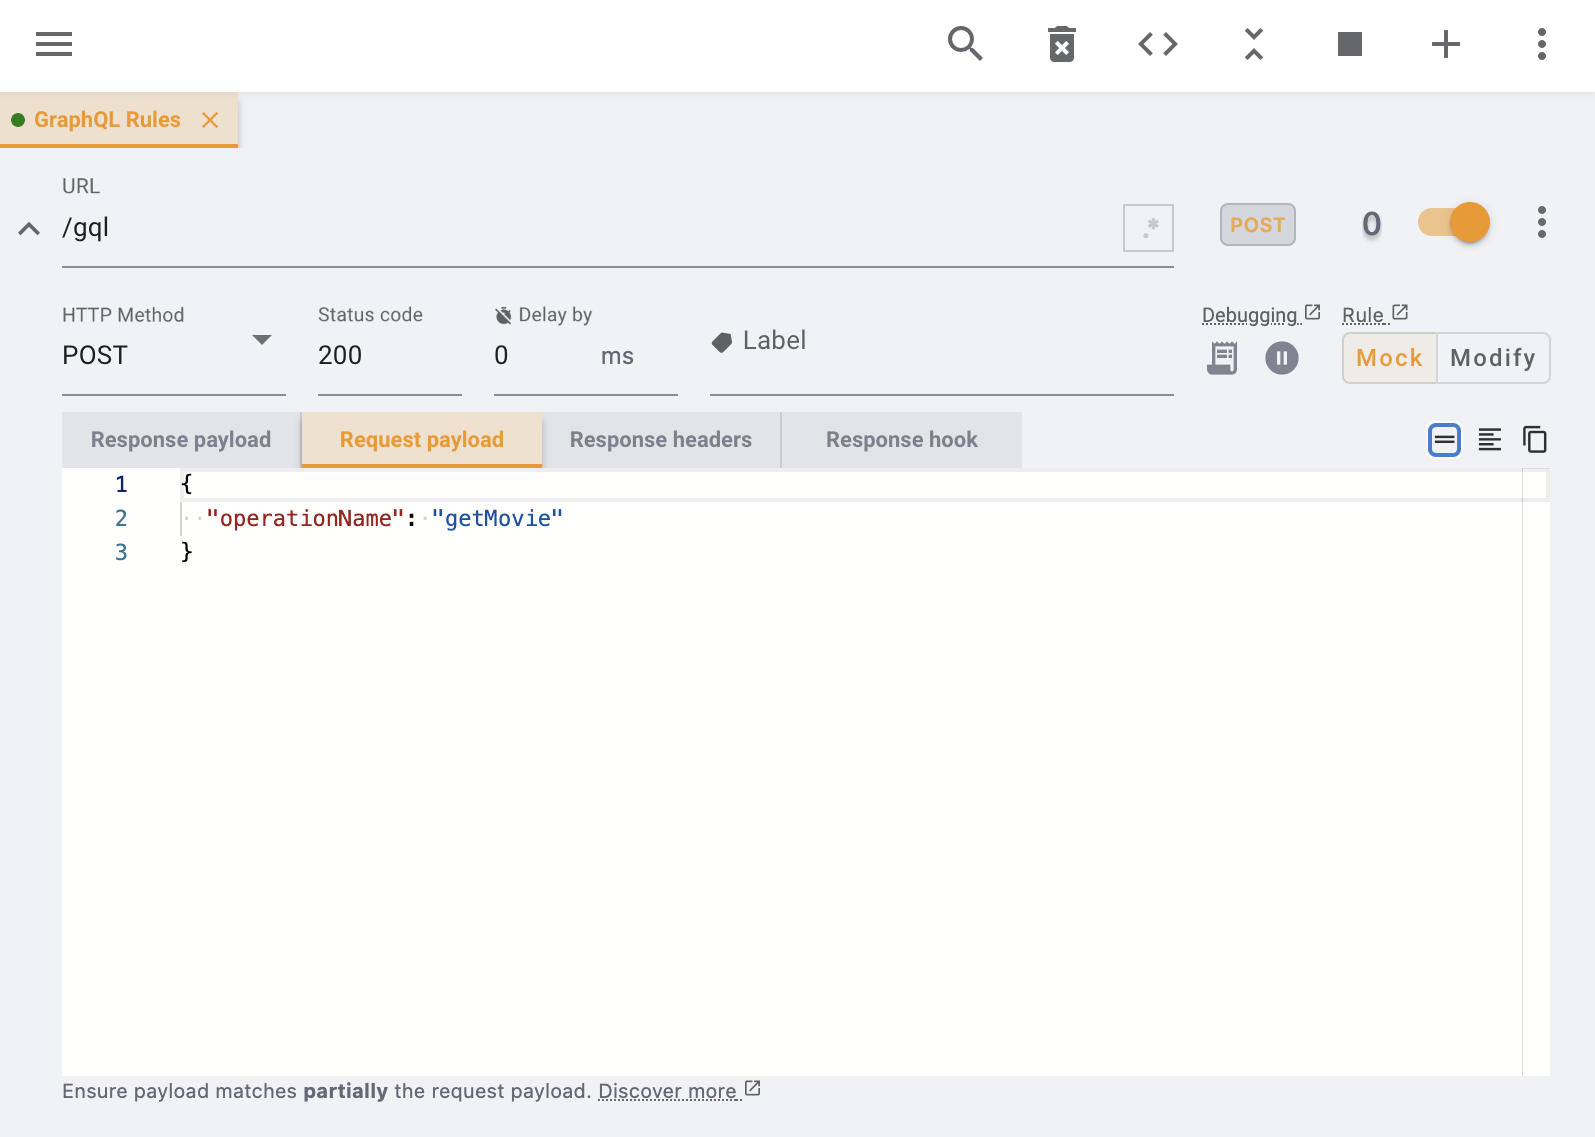Toggle the rule enabled switch off

tap(1453, 222)
